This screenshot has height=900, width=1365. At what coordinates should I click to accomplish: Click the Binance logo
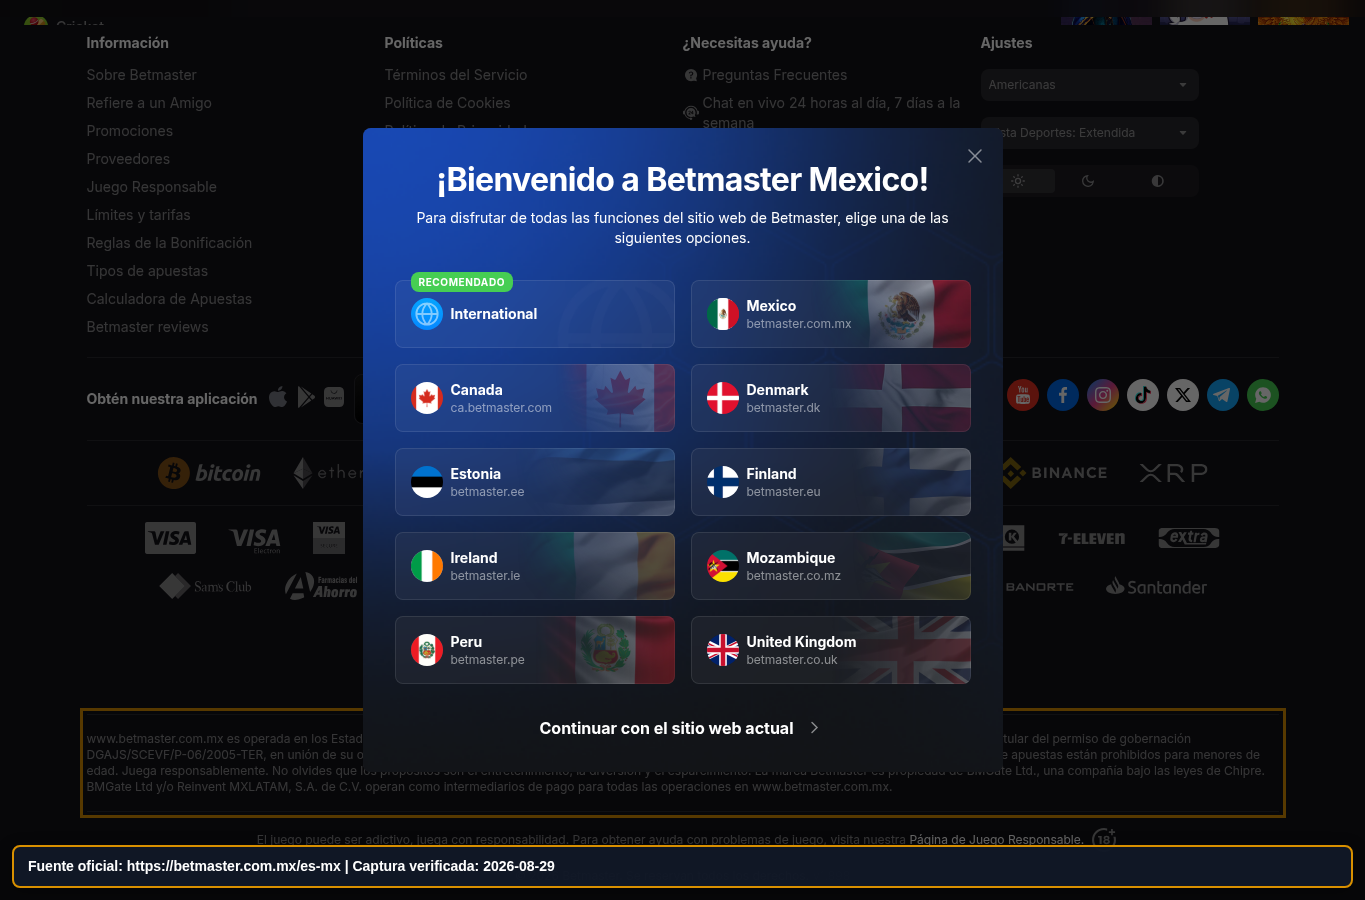(1054, 473)
